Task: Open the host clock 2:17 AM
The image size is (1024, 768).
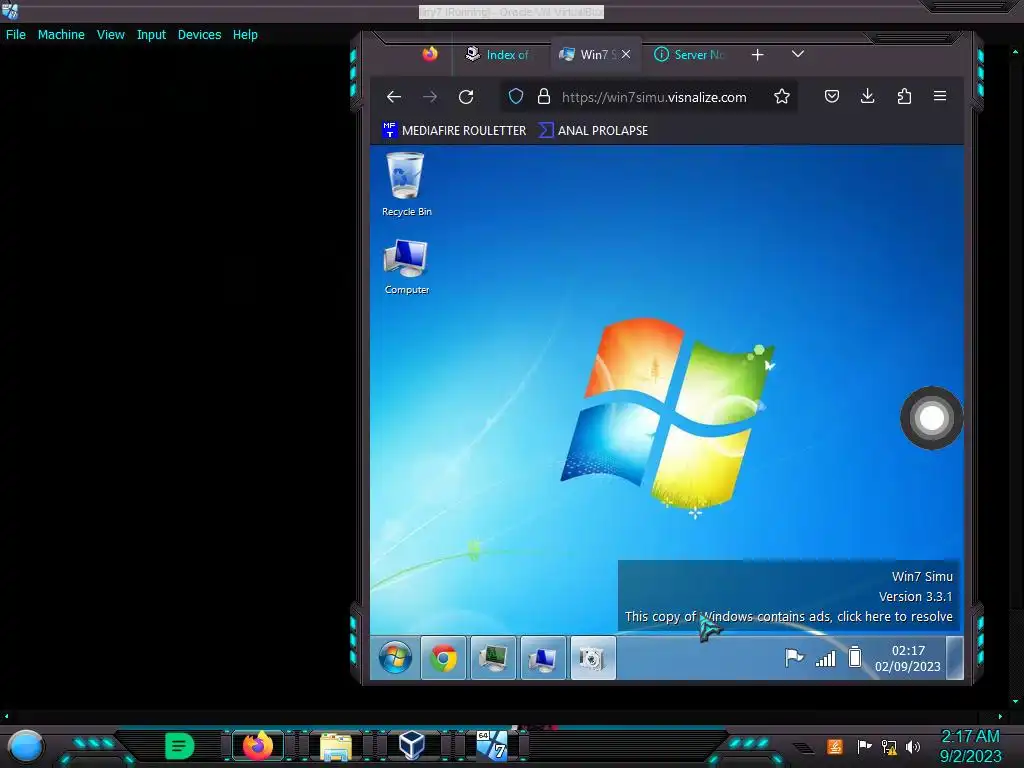Action: (970, 746)
